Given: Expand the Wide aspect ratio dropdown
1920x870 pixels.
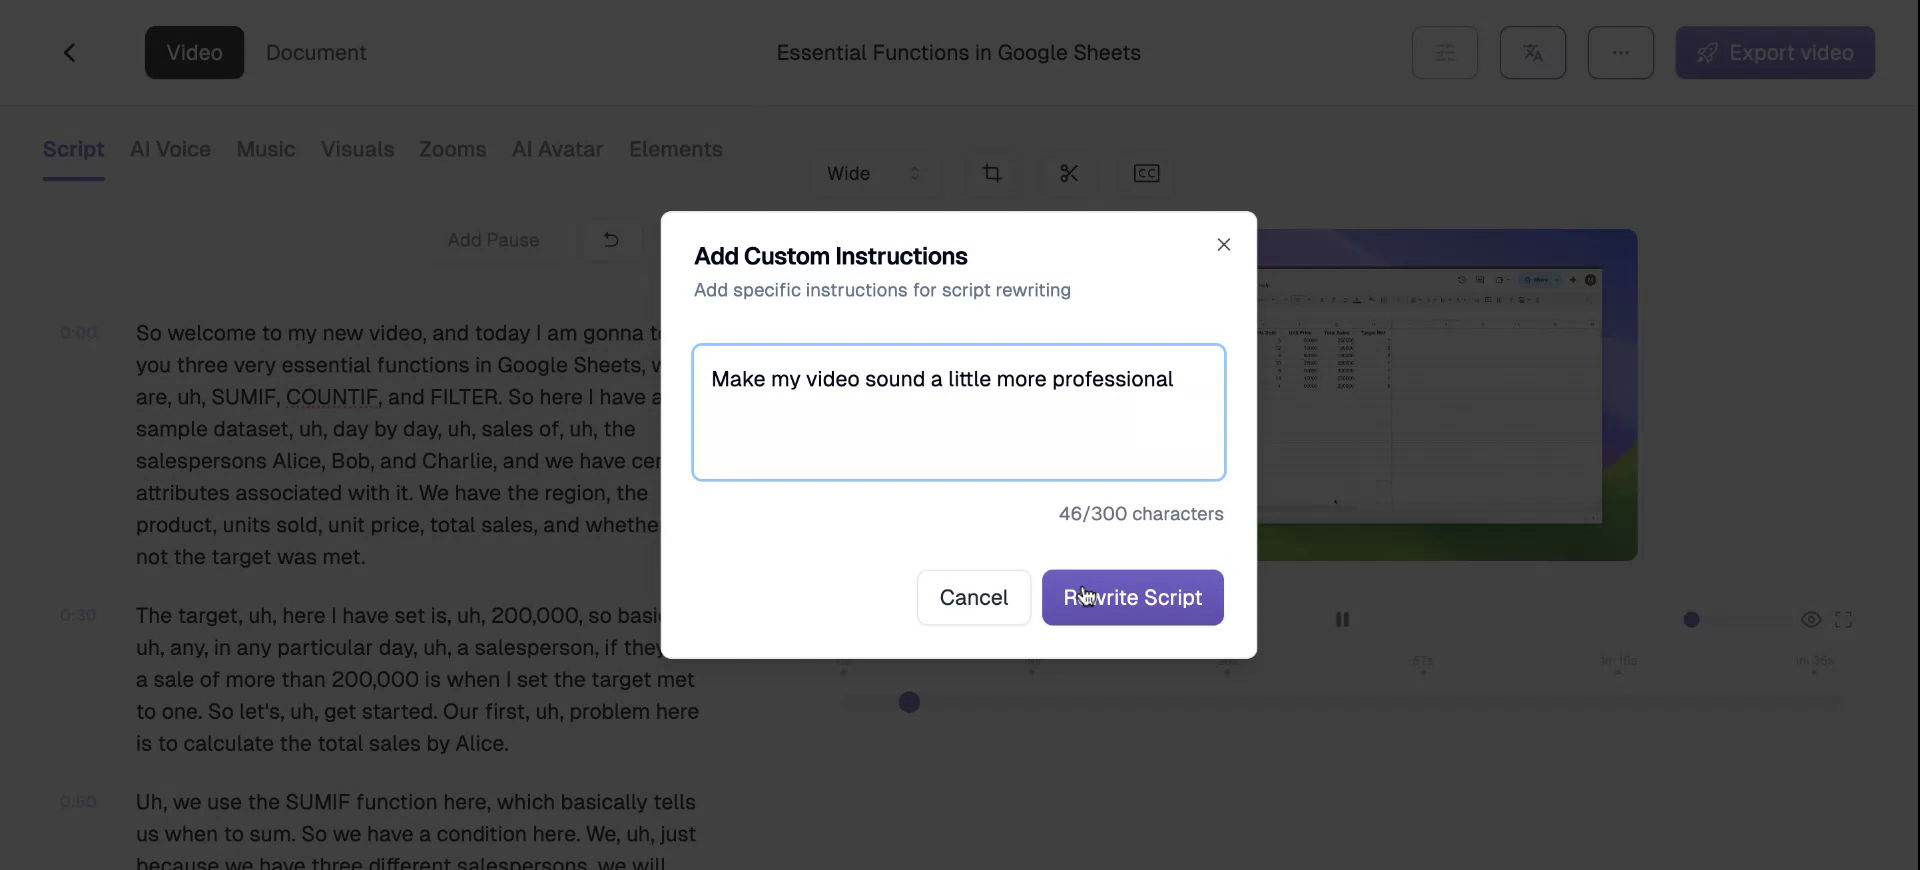Looking at the screenshot, I should click(873, 174).
